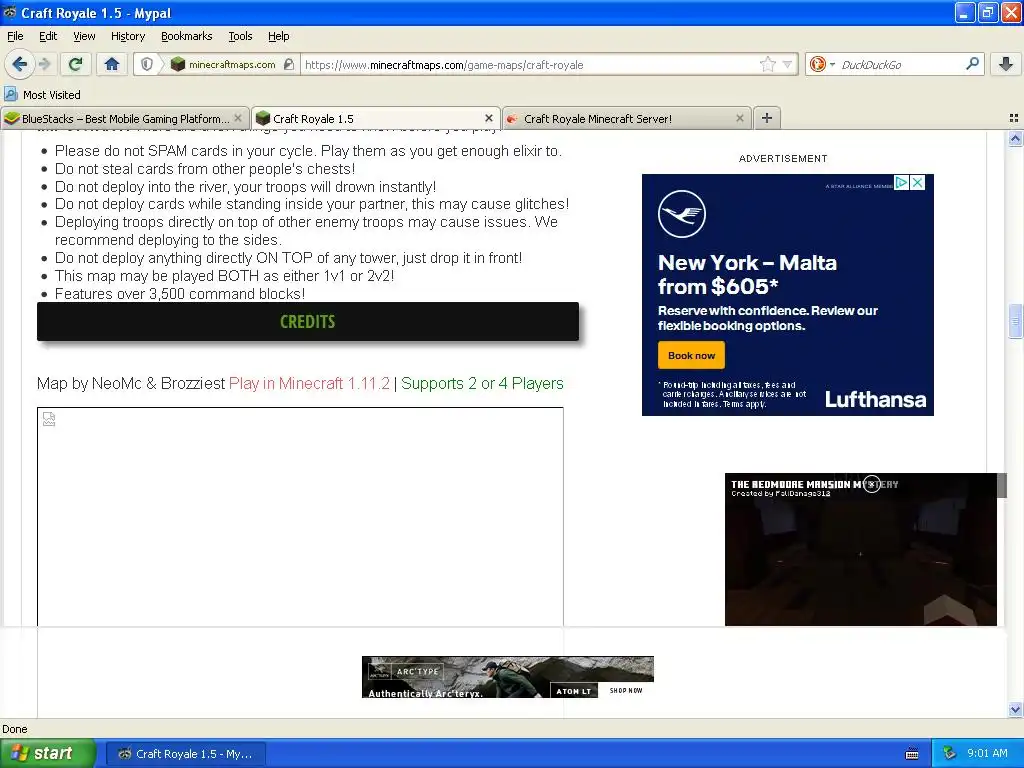
Task: Close the Craft Royale 1.5 tab
Action: (x=488, y=118)
